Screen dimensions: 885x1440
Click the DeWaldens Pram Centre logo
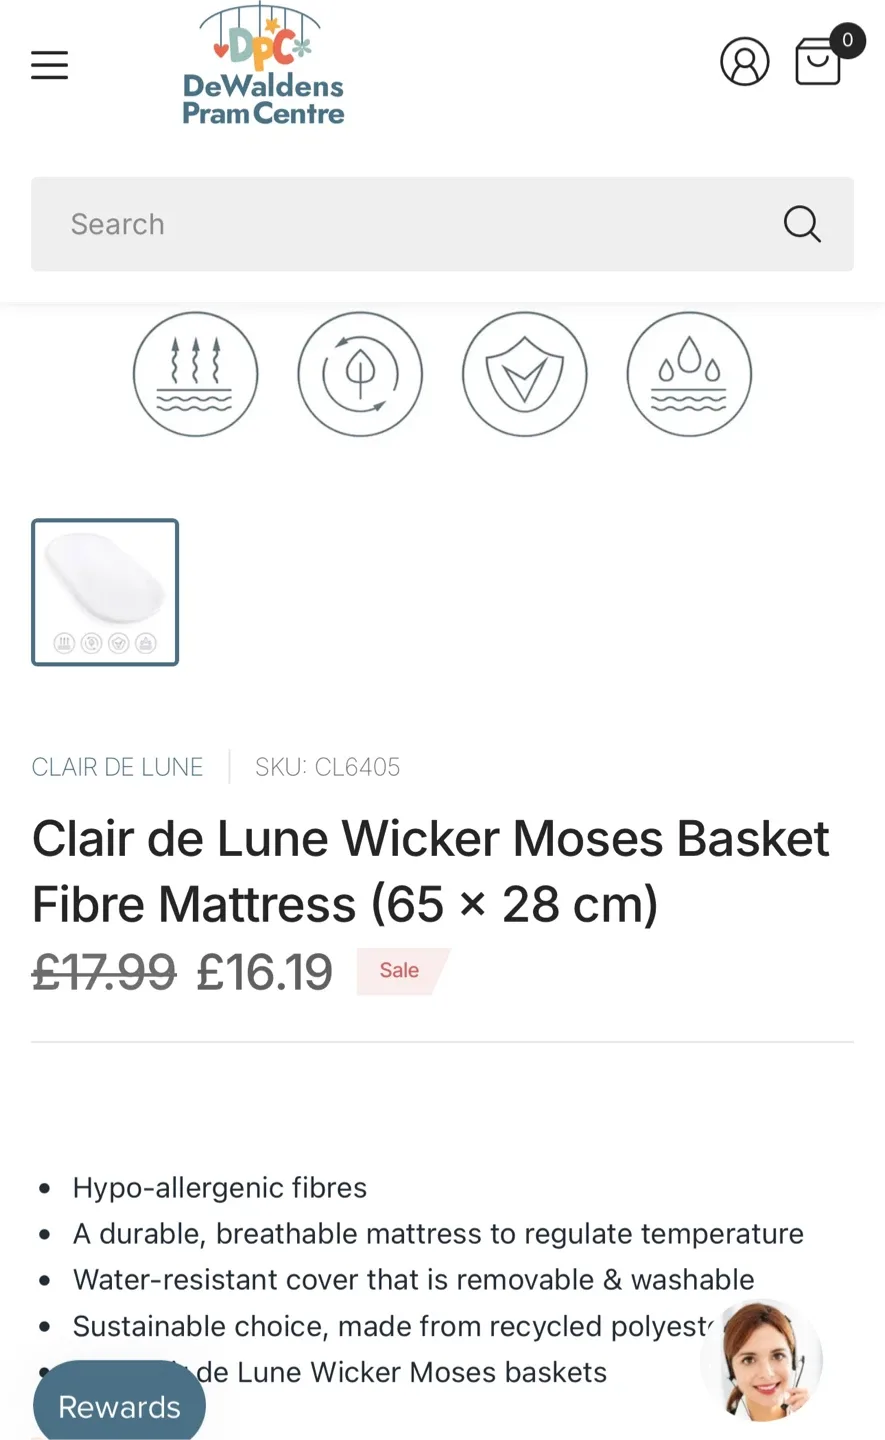click(x=263, y=66)
